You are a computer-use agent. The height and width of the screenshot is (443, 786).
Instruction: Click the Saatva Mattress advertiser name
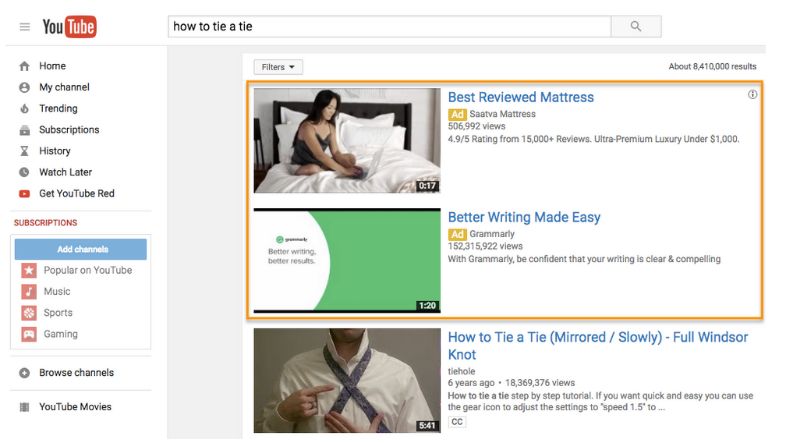click(x=502, y=114)
